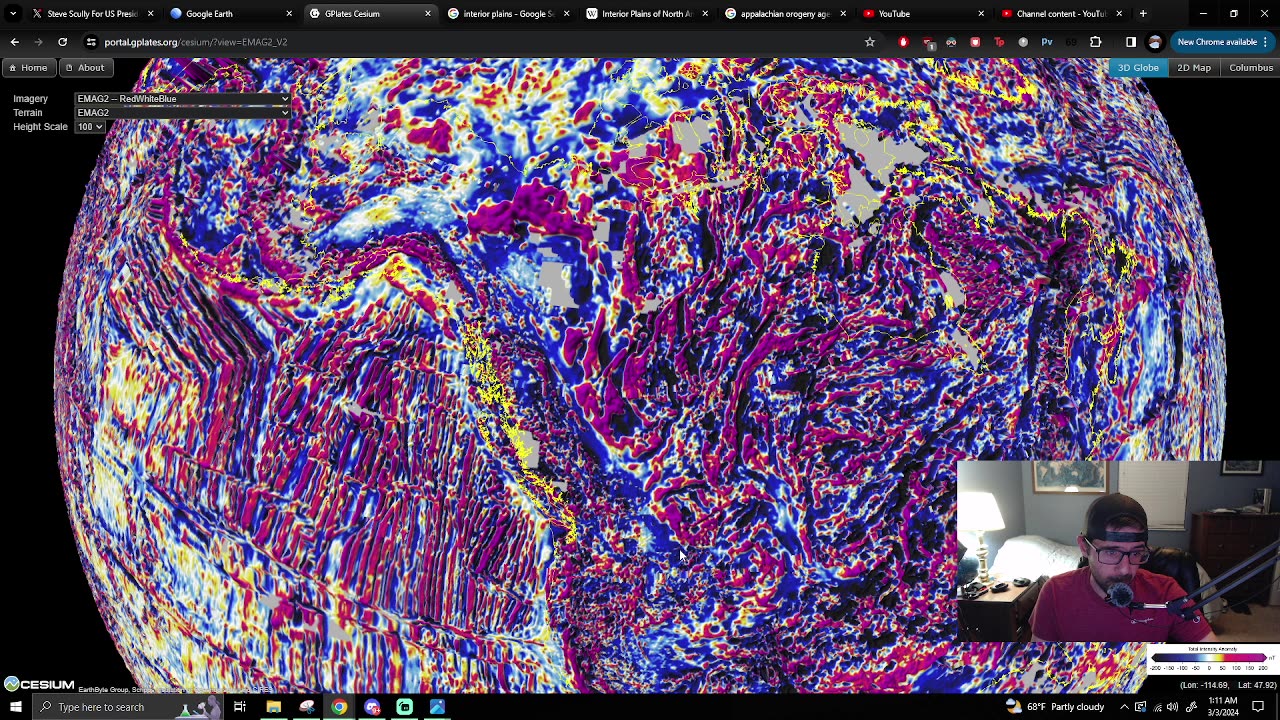The height and width of the screenshot is (720, 1280).
Task: Open the Home menu in GPlates portal
Action: [28, 68]
